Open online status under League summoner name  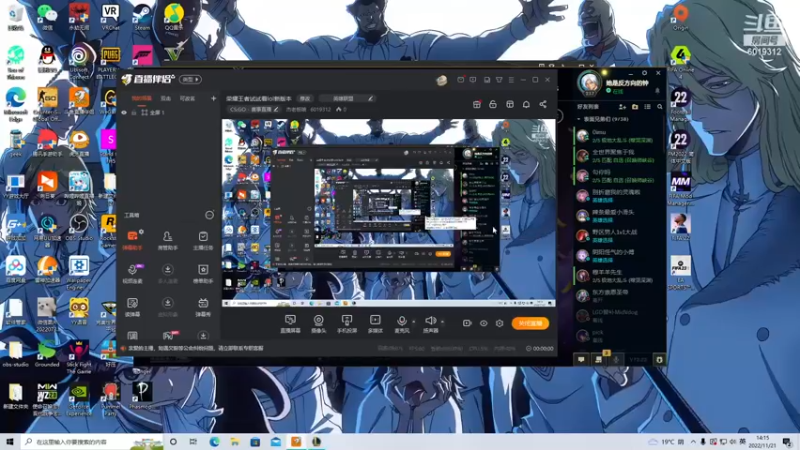tap(615, 91)
